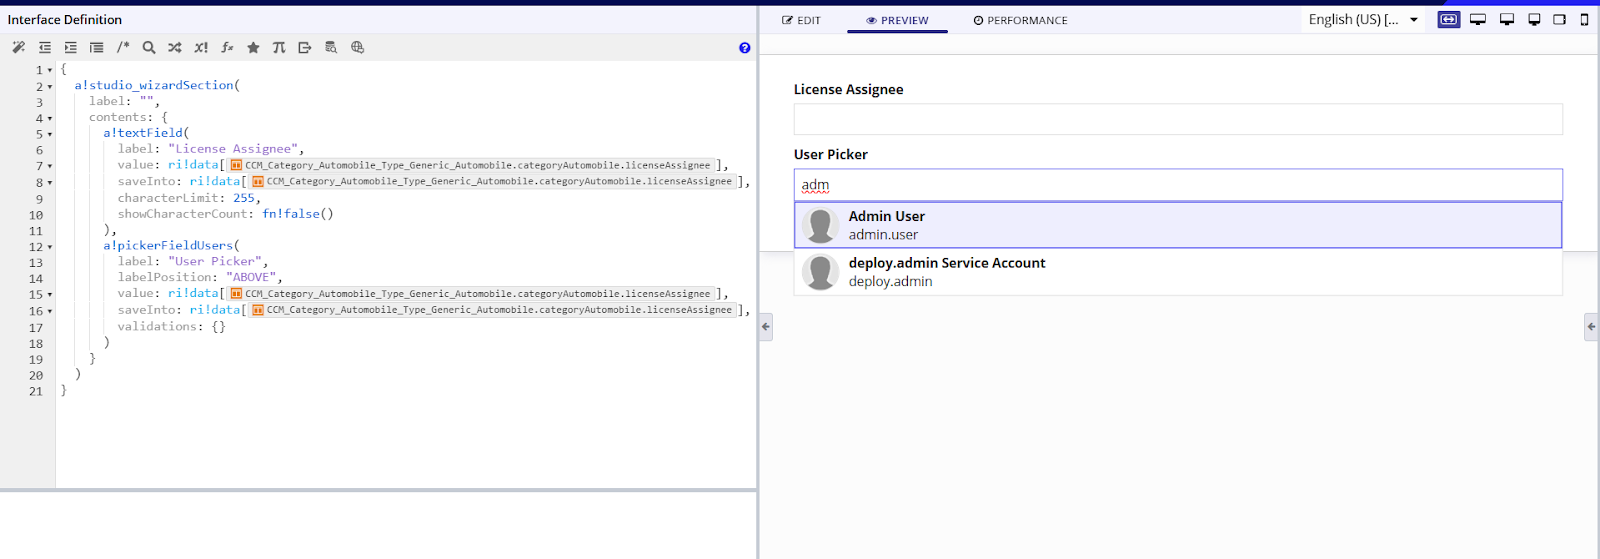Collapse the a!textField fold at line 5
Screen dimensions: 1600x559
tap(50, 135)
